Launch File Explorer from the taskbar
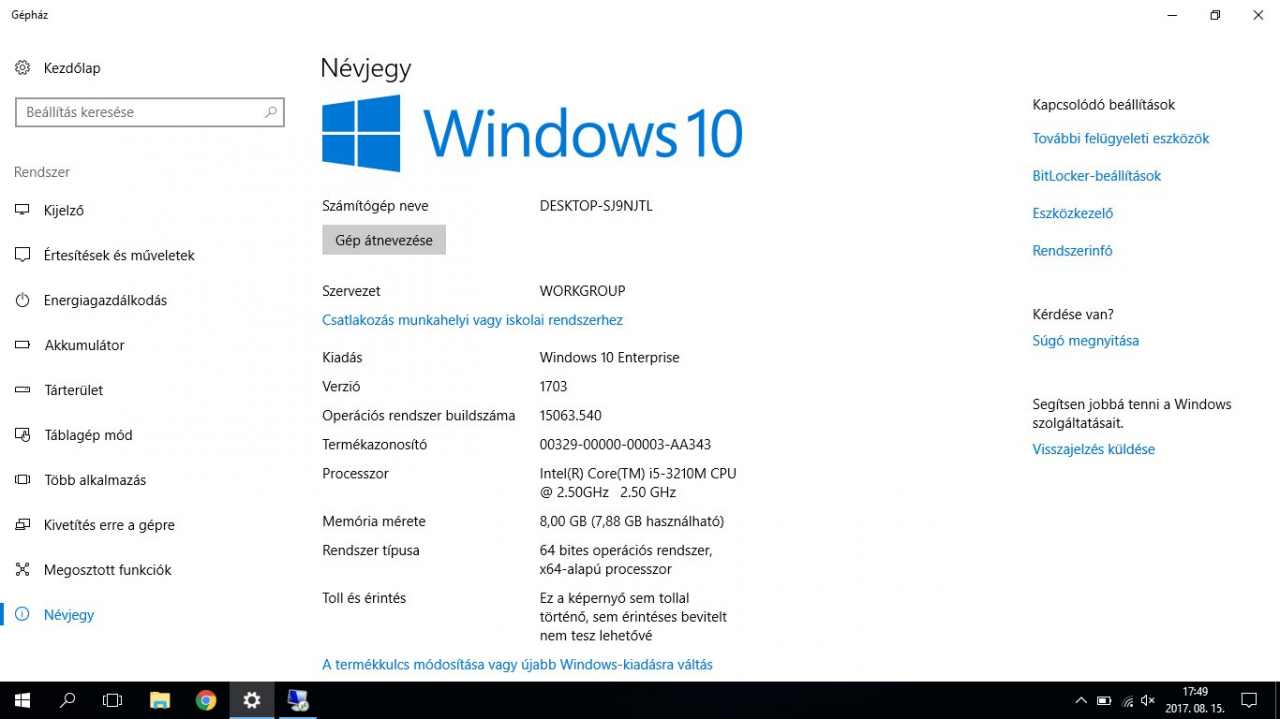 [x=159, y=700]
